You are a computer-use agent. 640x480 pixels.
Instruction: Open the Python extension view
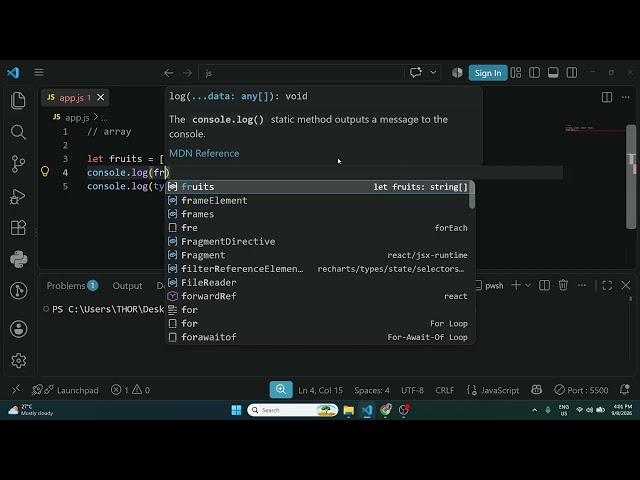(18, 259)
